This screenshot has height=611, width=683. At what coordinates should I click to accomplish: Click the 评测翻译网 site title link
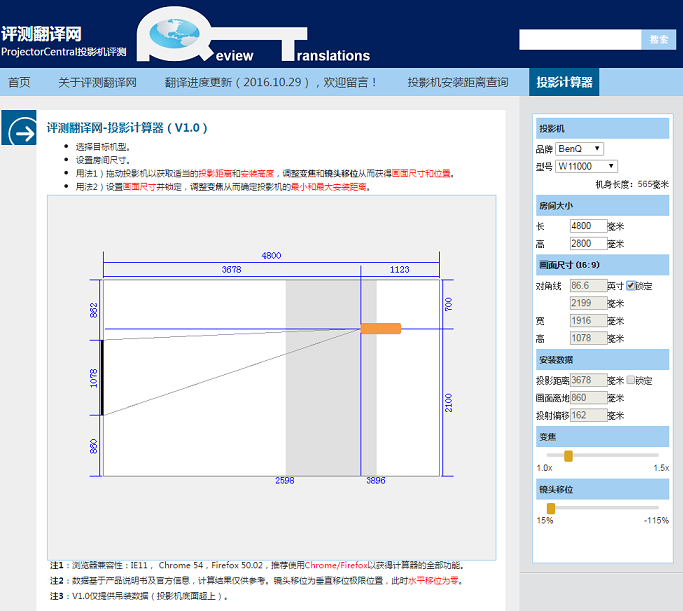[x=41, y=34]
